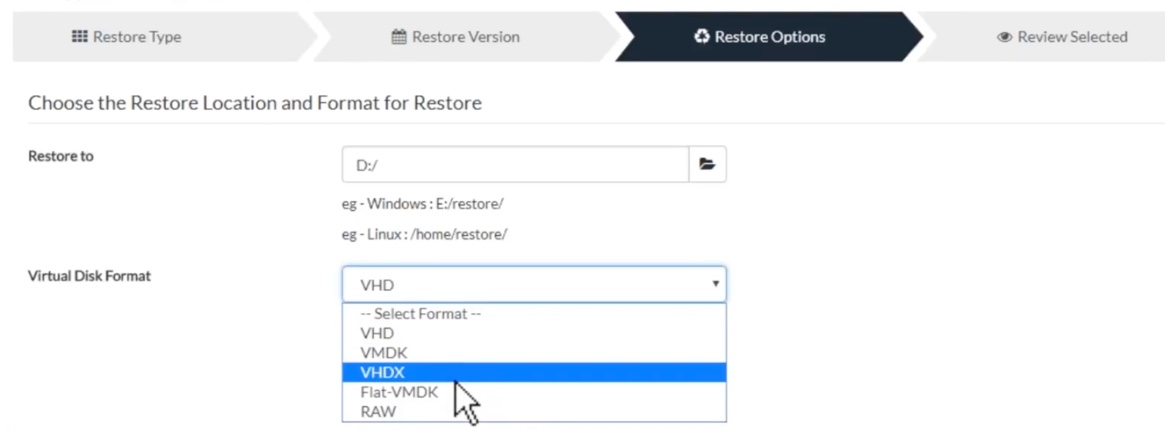Click the recycle icon on Restore Options step
Image resolution: width=1165 pixels, height=432 pixels.
pos(700,38)
